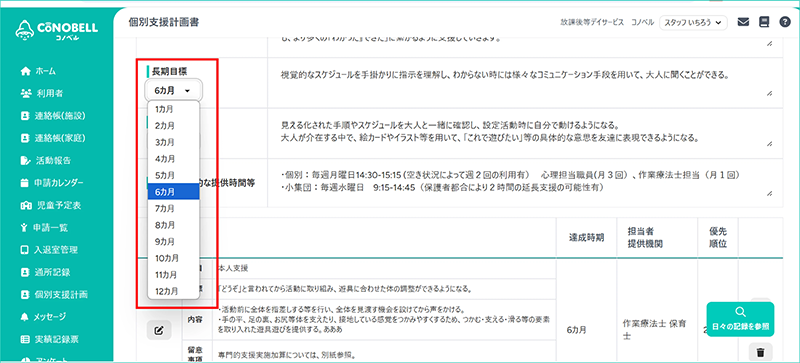Open 活動報告 in the sidebar
Image resolution: width=800 pixels, height=363 pixels.
pos(53,160)
